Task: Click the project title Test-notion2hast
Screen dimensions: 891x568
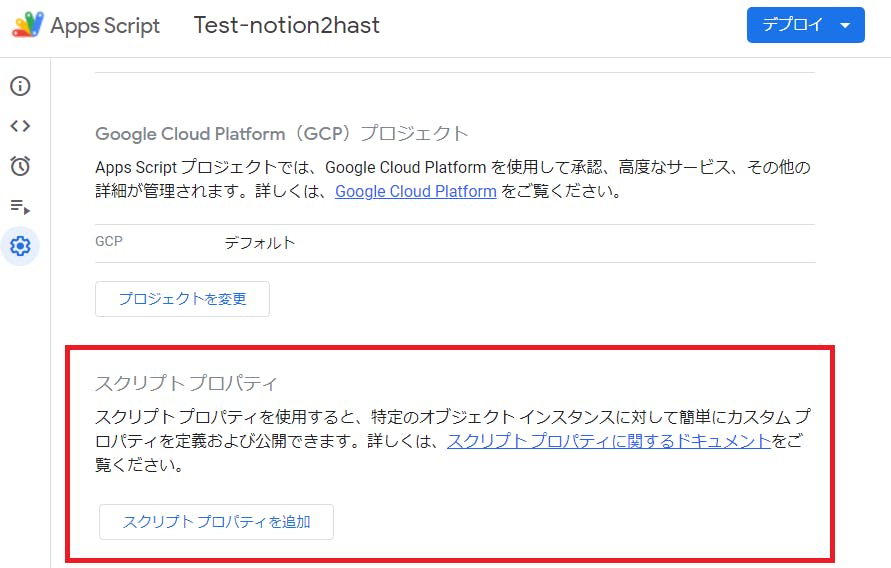Action: pyautogui.click(x=287, y=25)
